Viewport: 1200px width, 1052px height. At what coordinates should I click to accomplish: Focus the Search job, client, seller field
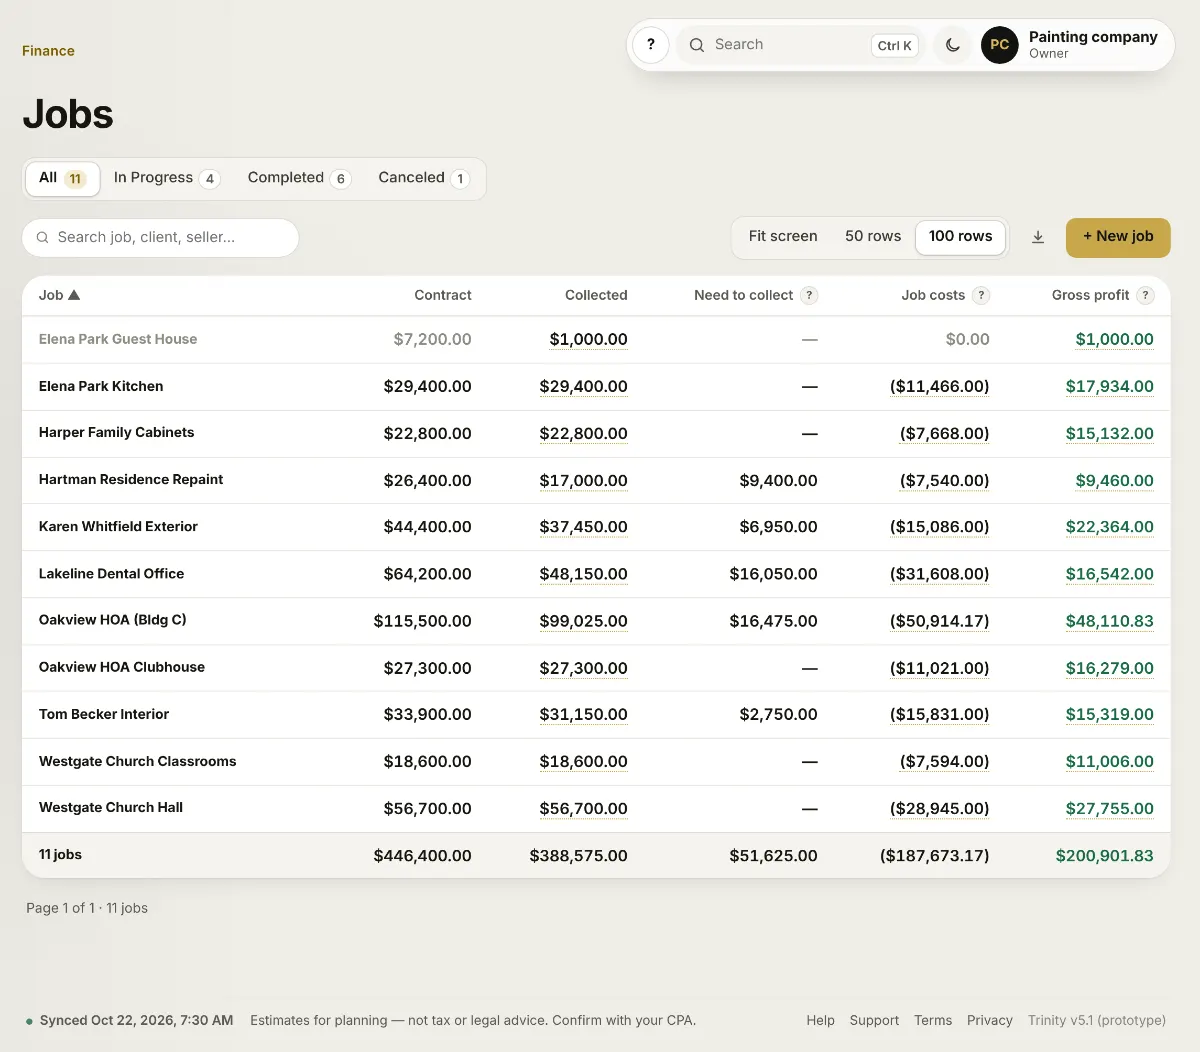tap(160, 237)
